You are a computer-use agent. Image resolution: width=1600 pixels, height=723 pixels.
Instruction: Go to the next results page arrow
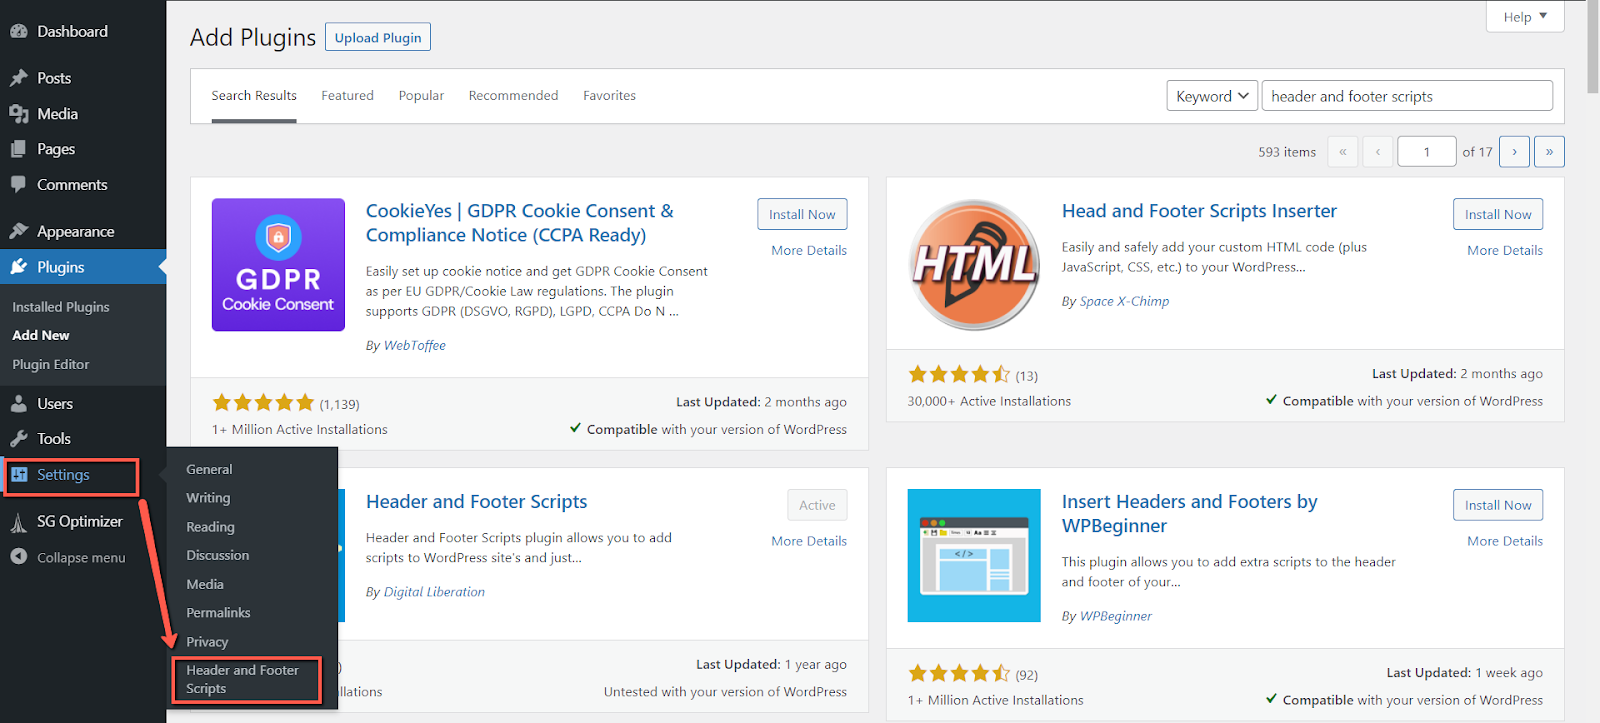1514,152
